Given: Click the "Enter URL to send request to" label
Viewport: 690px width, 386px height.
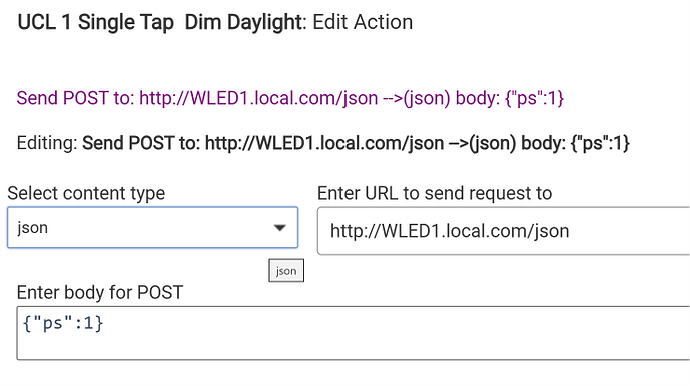Looking at the screenshot, I should [434, 194].
